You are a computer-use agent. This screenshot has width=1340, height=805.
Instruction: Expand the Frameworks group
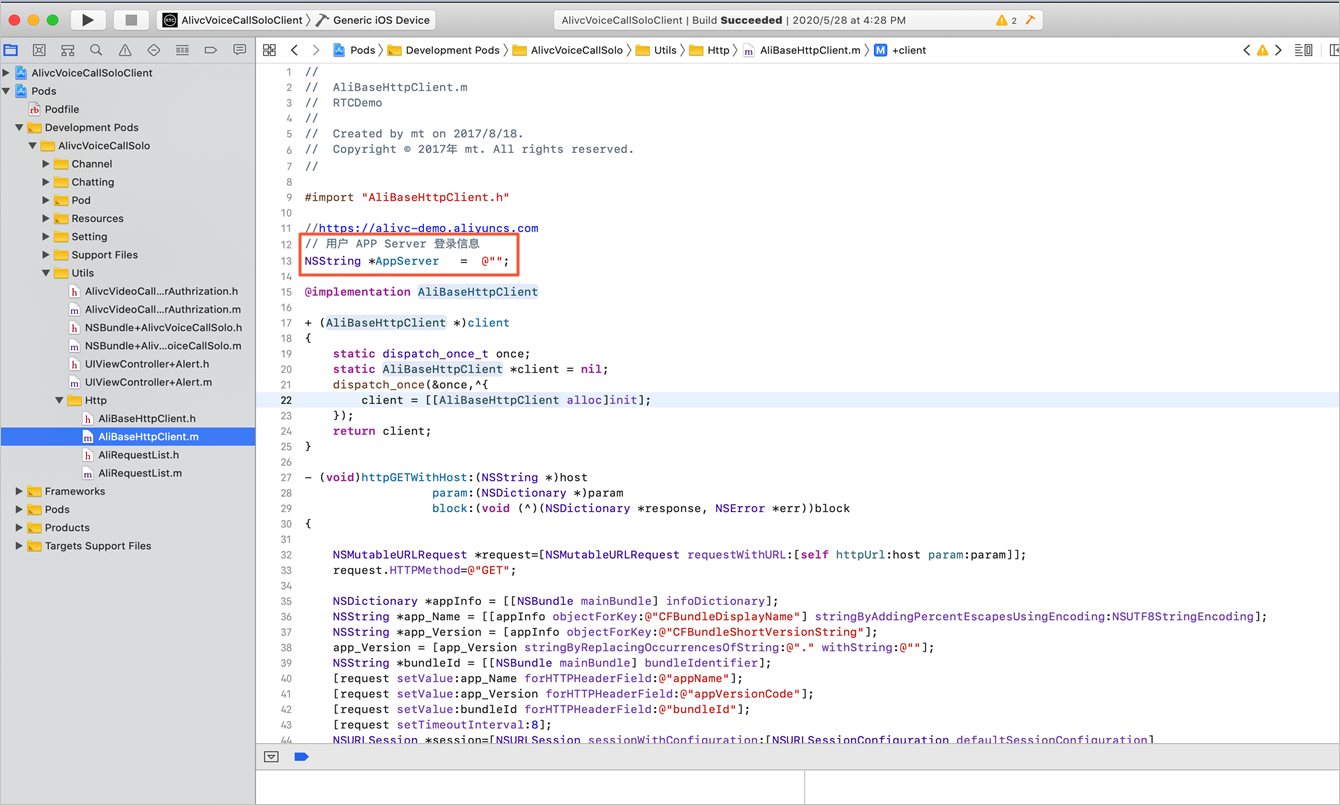point(19,491)
